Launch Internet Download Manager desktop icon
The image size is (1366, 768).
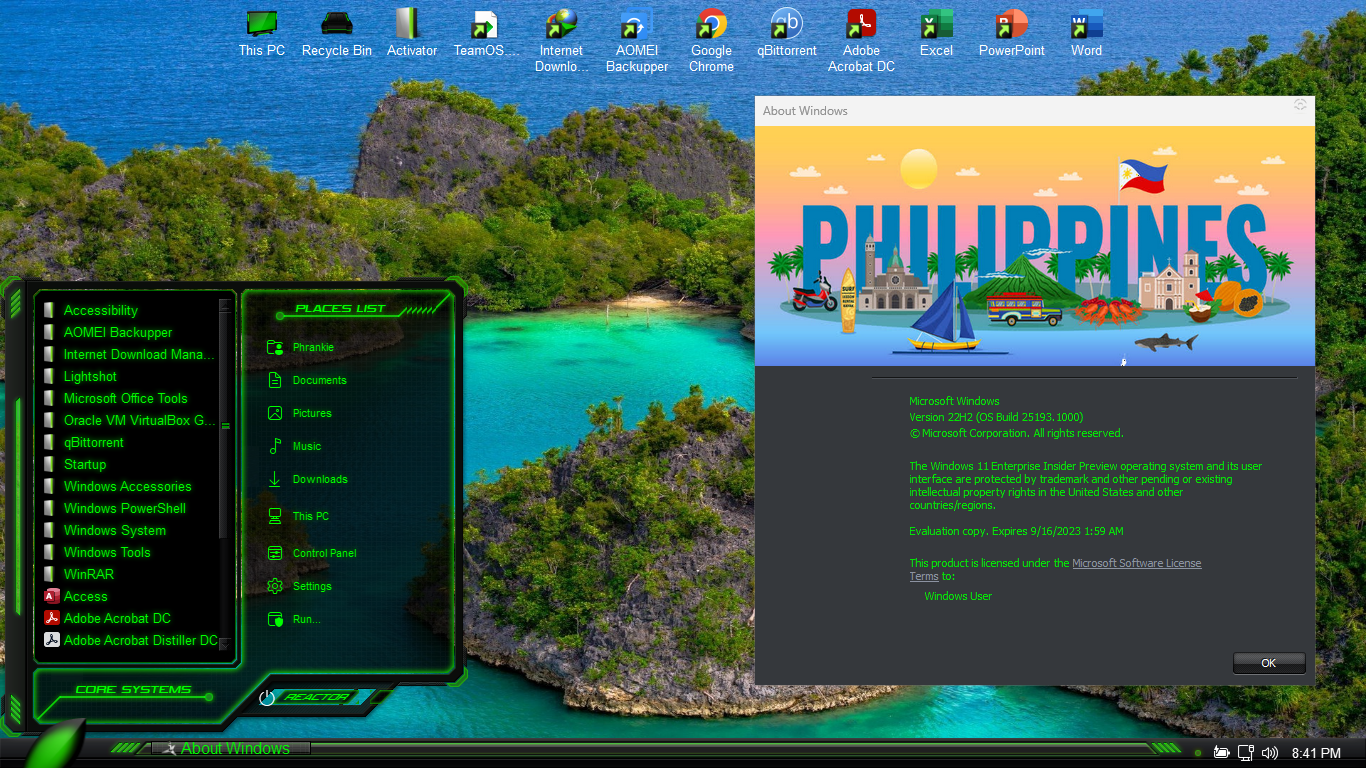click(561, 41)
